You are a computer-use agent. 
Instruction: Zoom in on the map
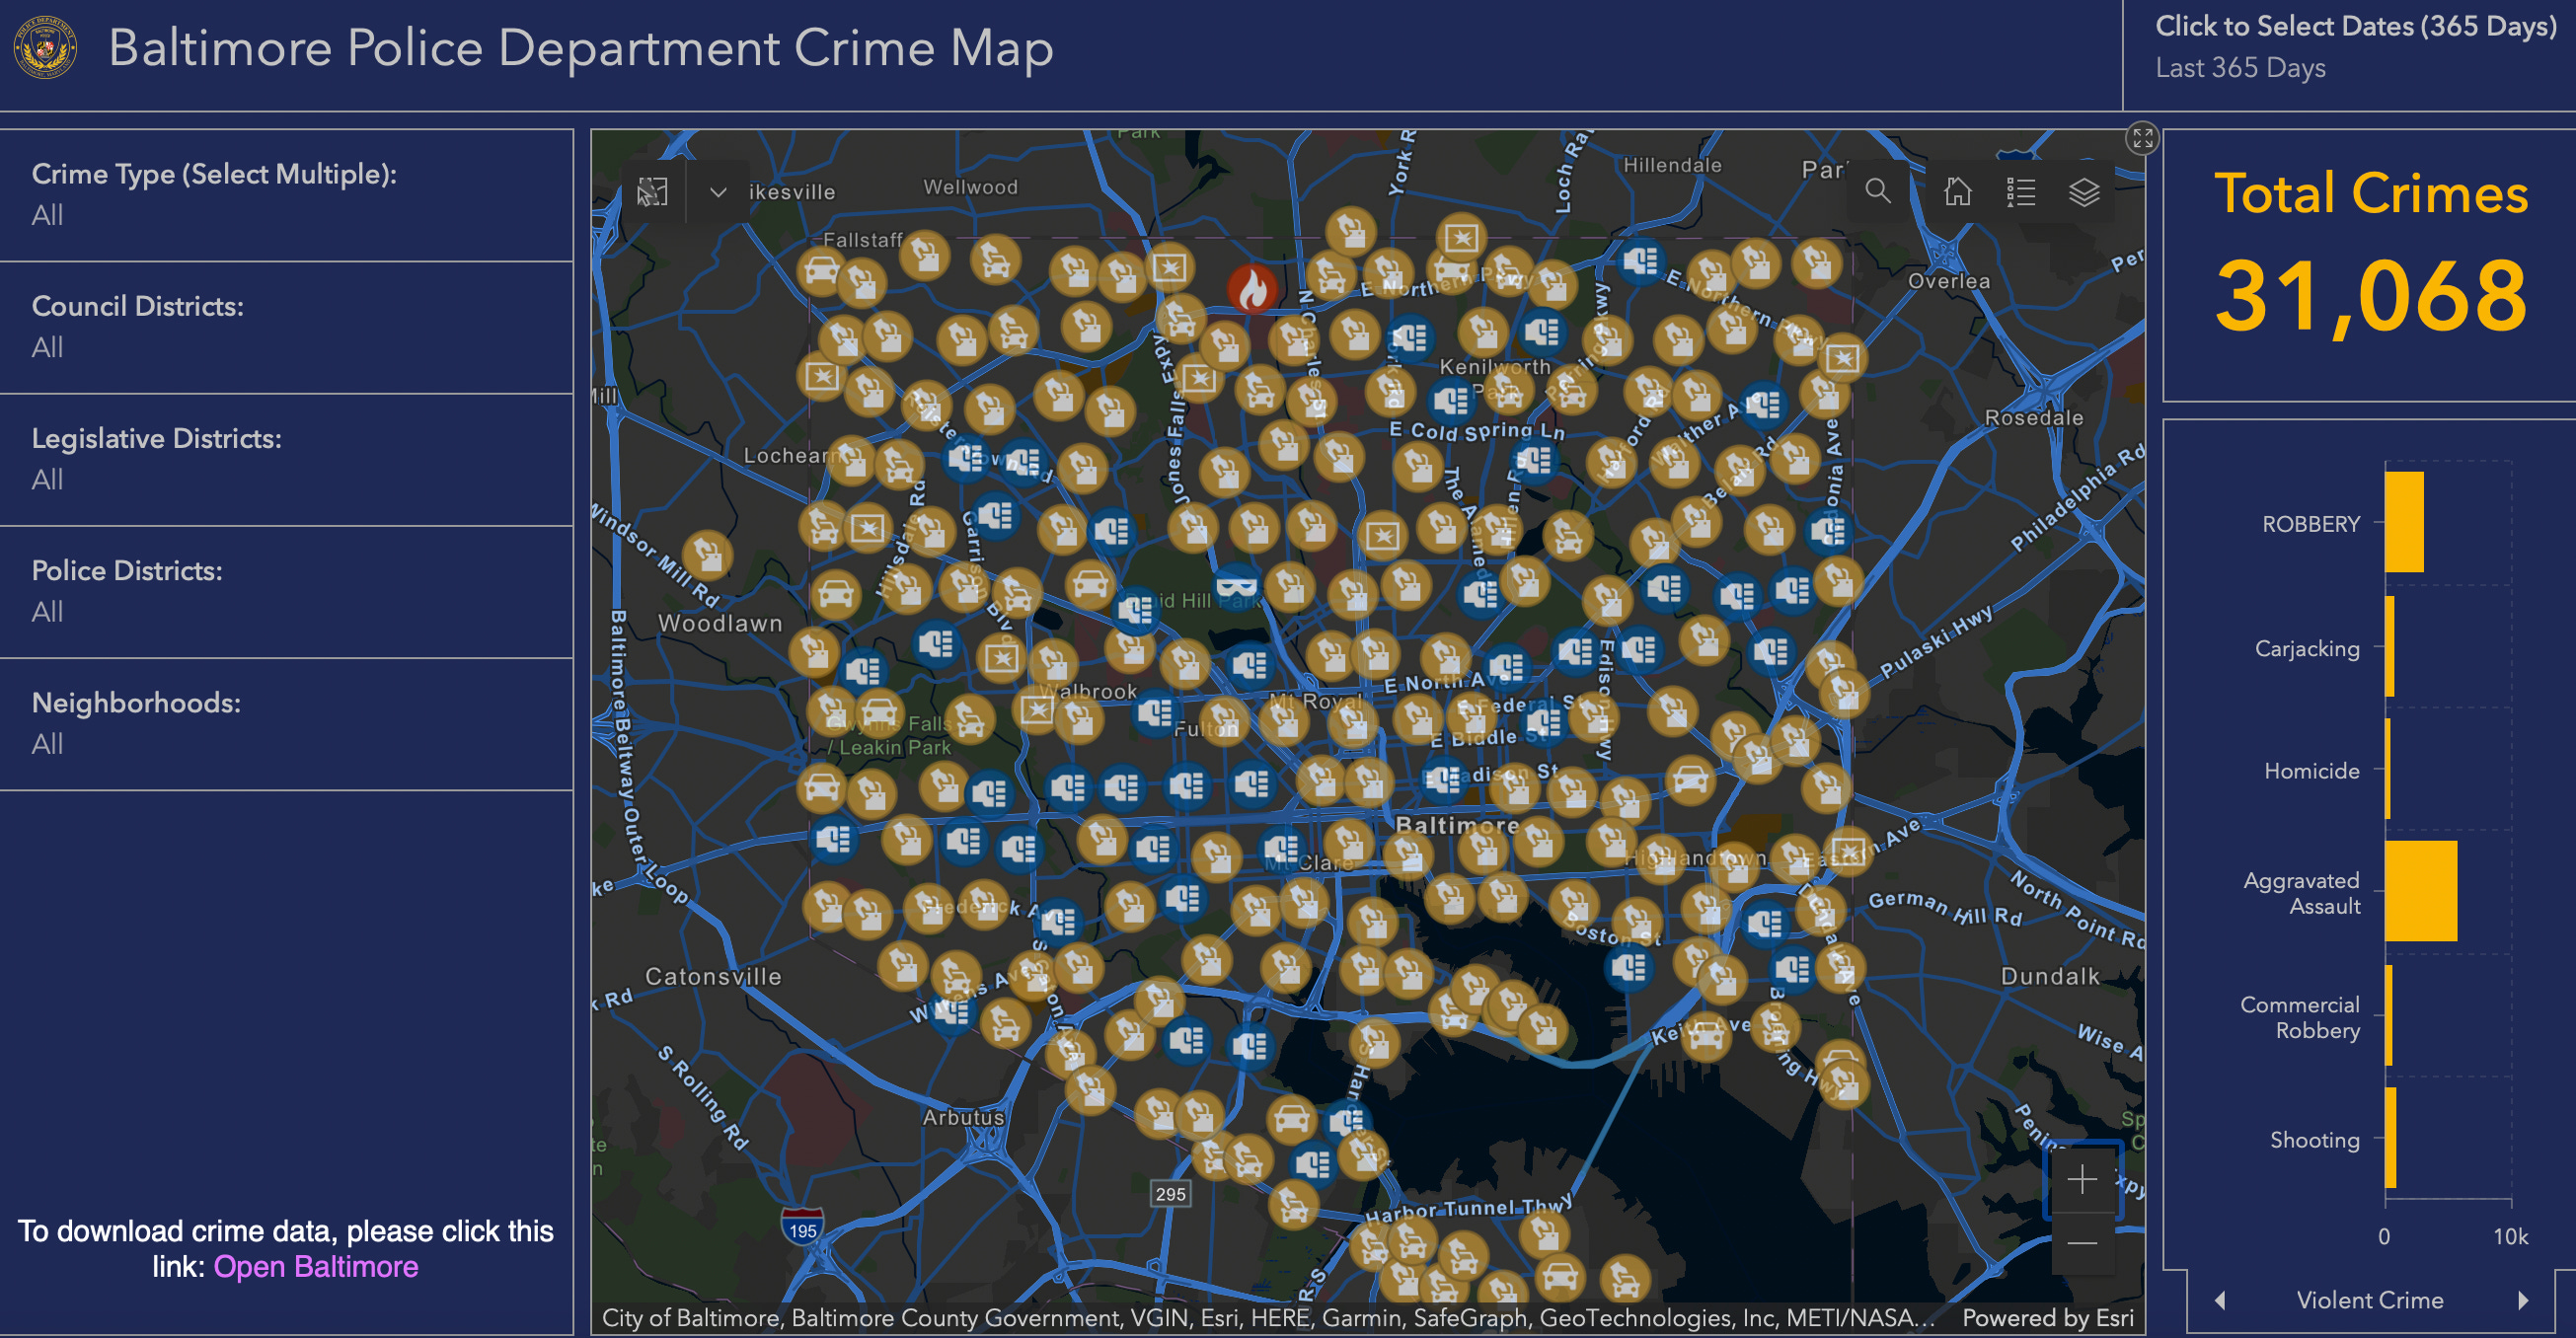point(2082,1179)
